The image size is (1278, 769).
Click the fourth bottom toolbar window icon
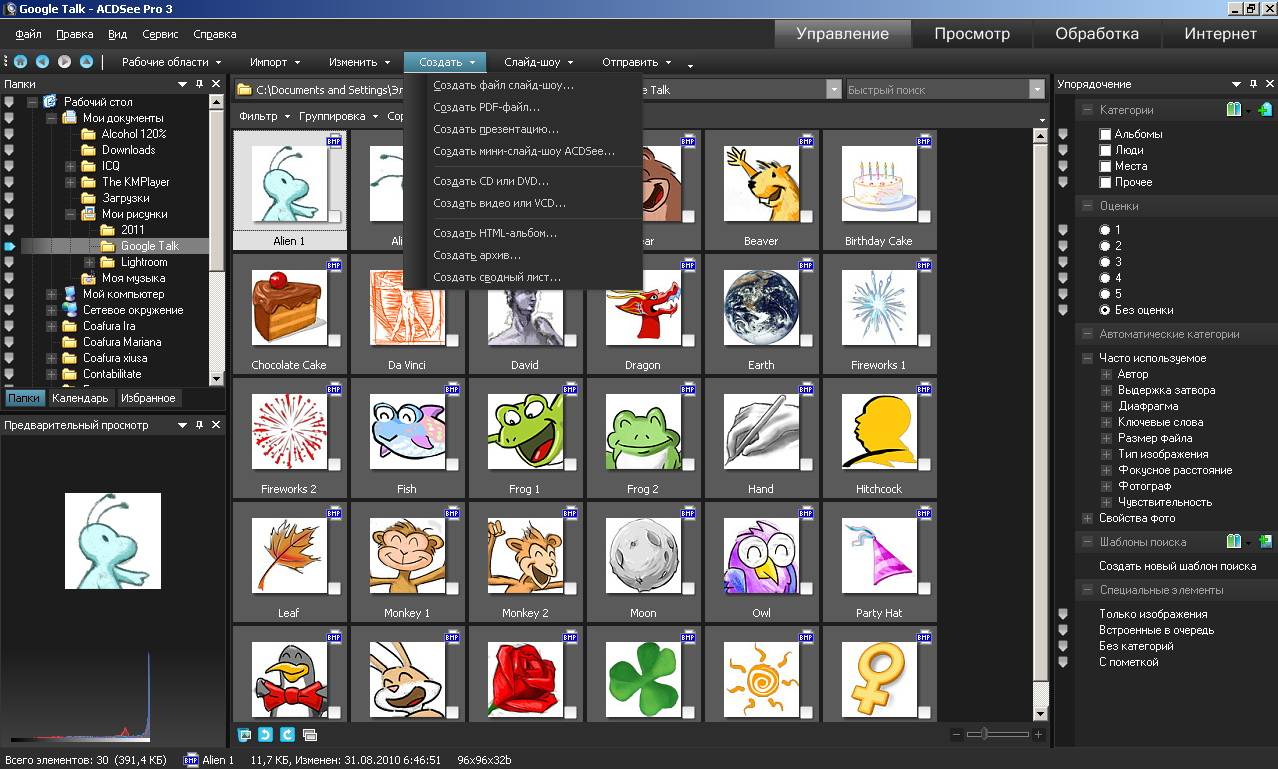tap(309, 735)
